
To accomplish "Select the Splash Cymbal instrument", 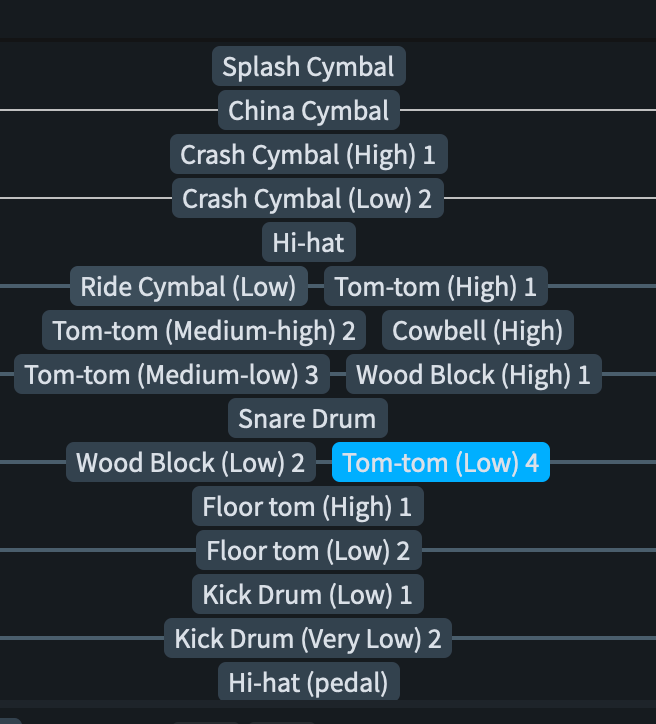I will (x=308, y=67).
